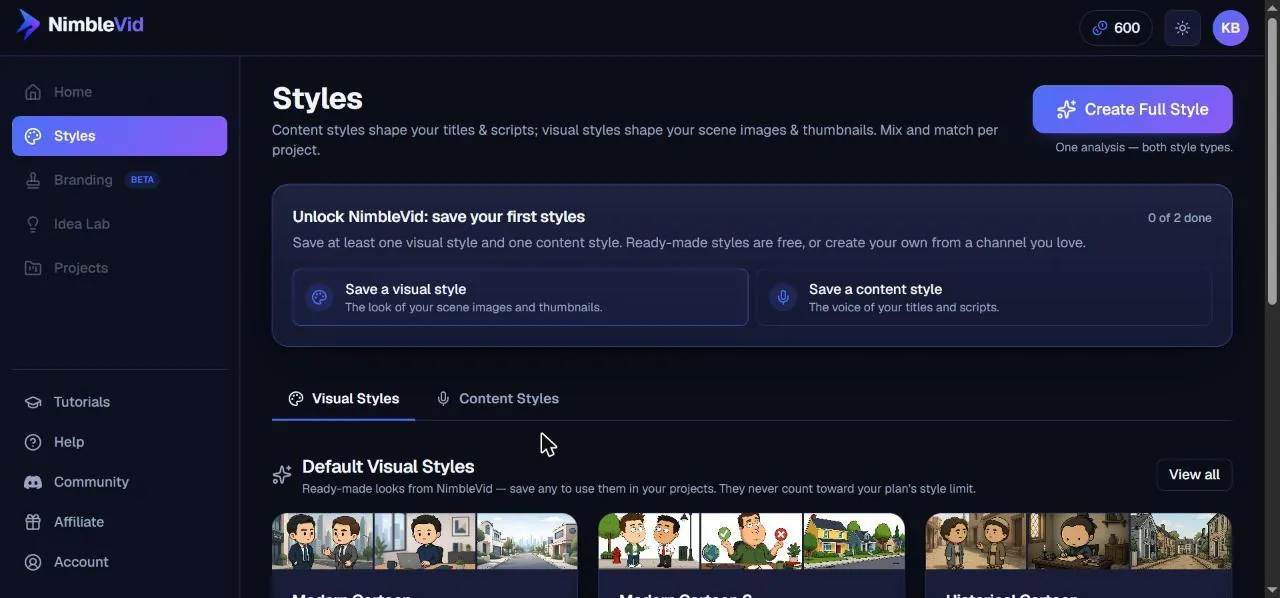The height and width of the screenshot is (598, 1280).
Task: Open the KB user avatar menu
Action: [1230, 28]
